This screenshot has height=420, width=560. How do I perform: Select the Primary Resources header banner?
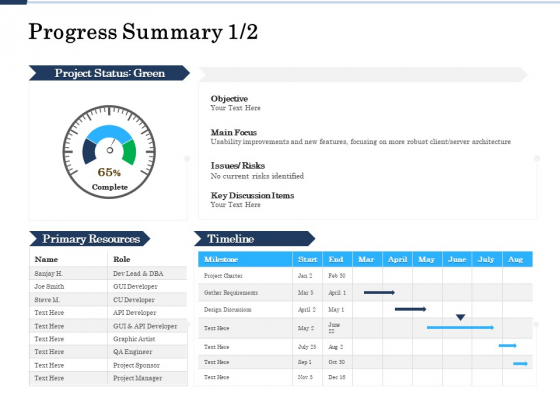pos(90,239)
